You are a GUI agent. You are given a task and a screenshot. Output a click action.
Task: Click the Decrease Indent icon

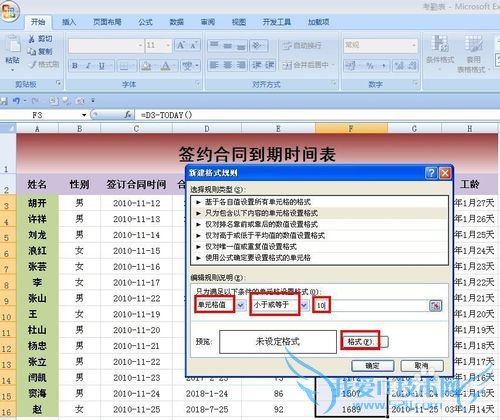[257, 65]
